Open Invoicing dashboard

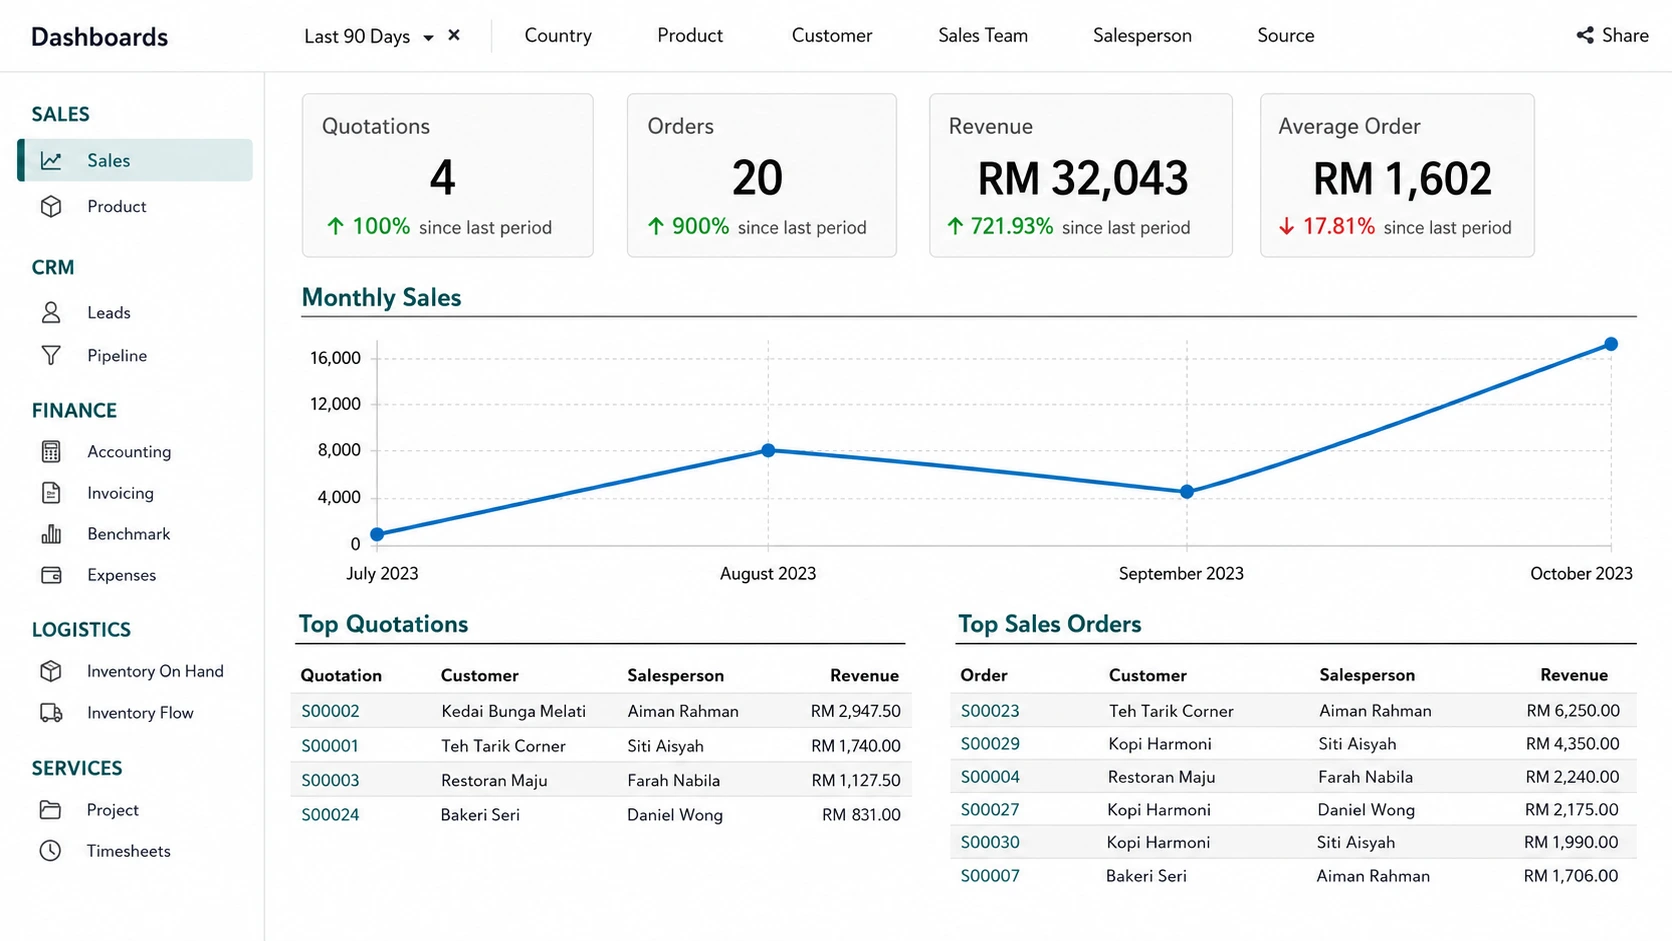[120, 493]
